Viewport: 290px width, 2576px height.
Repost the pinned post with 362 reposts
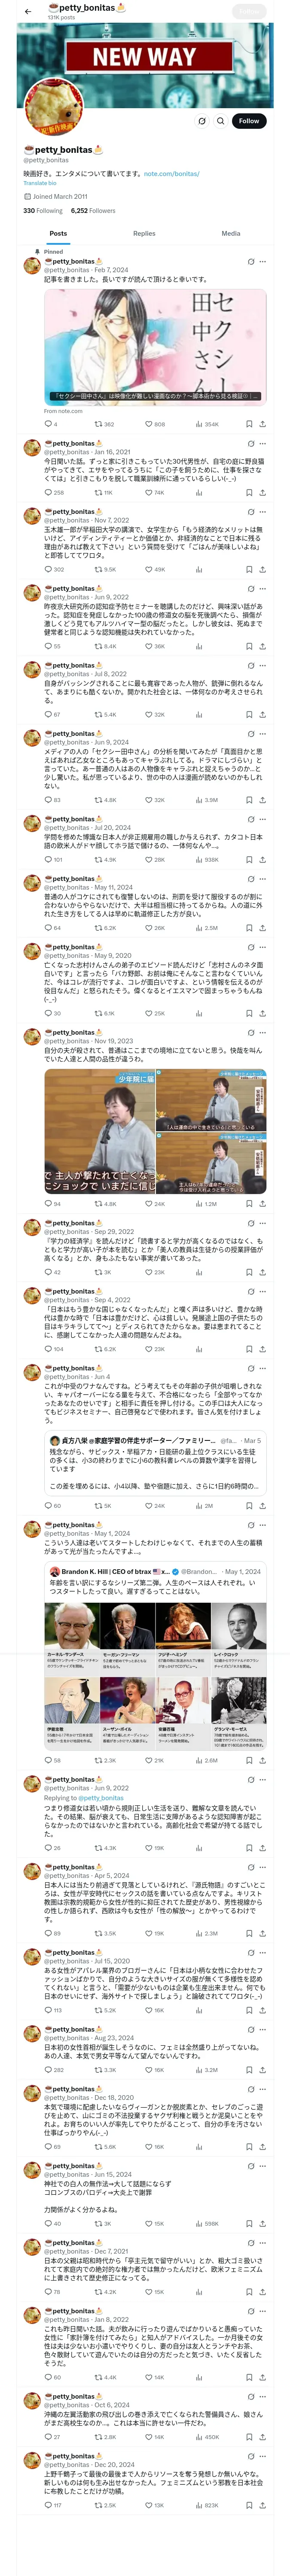104,424
